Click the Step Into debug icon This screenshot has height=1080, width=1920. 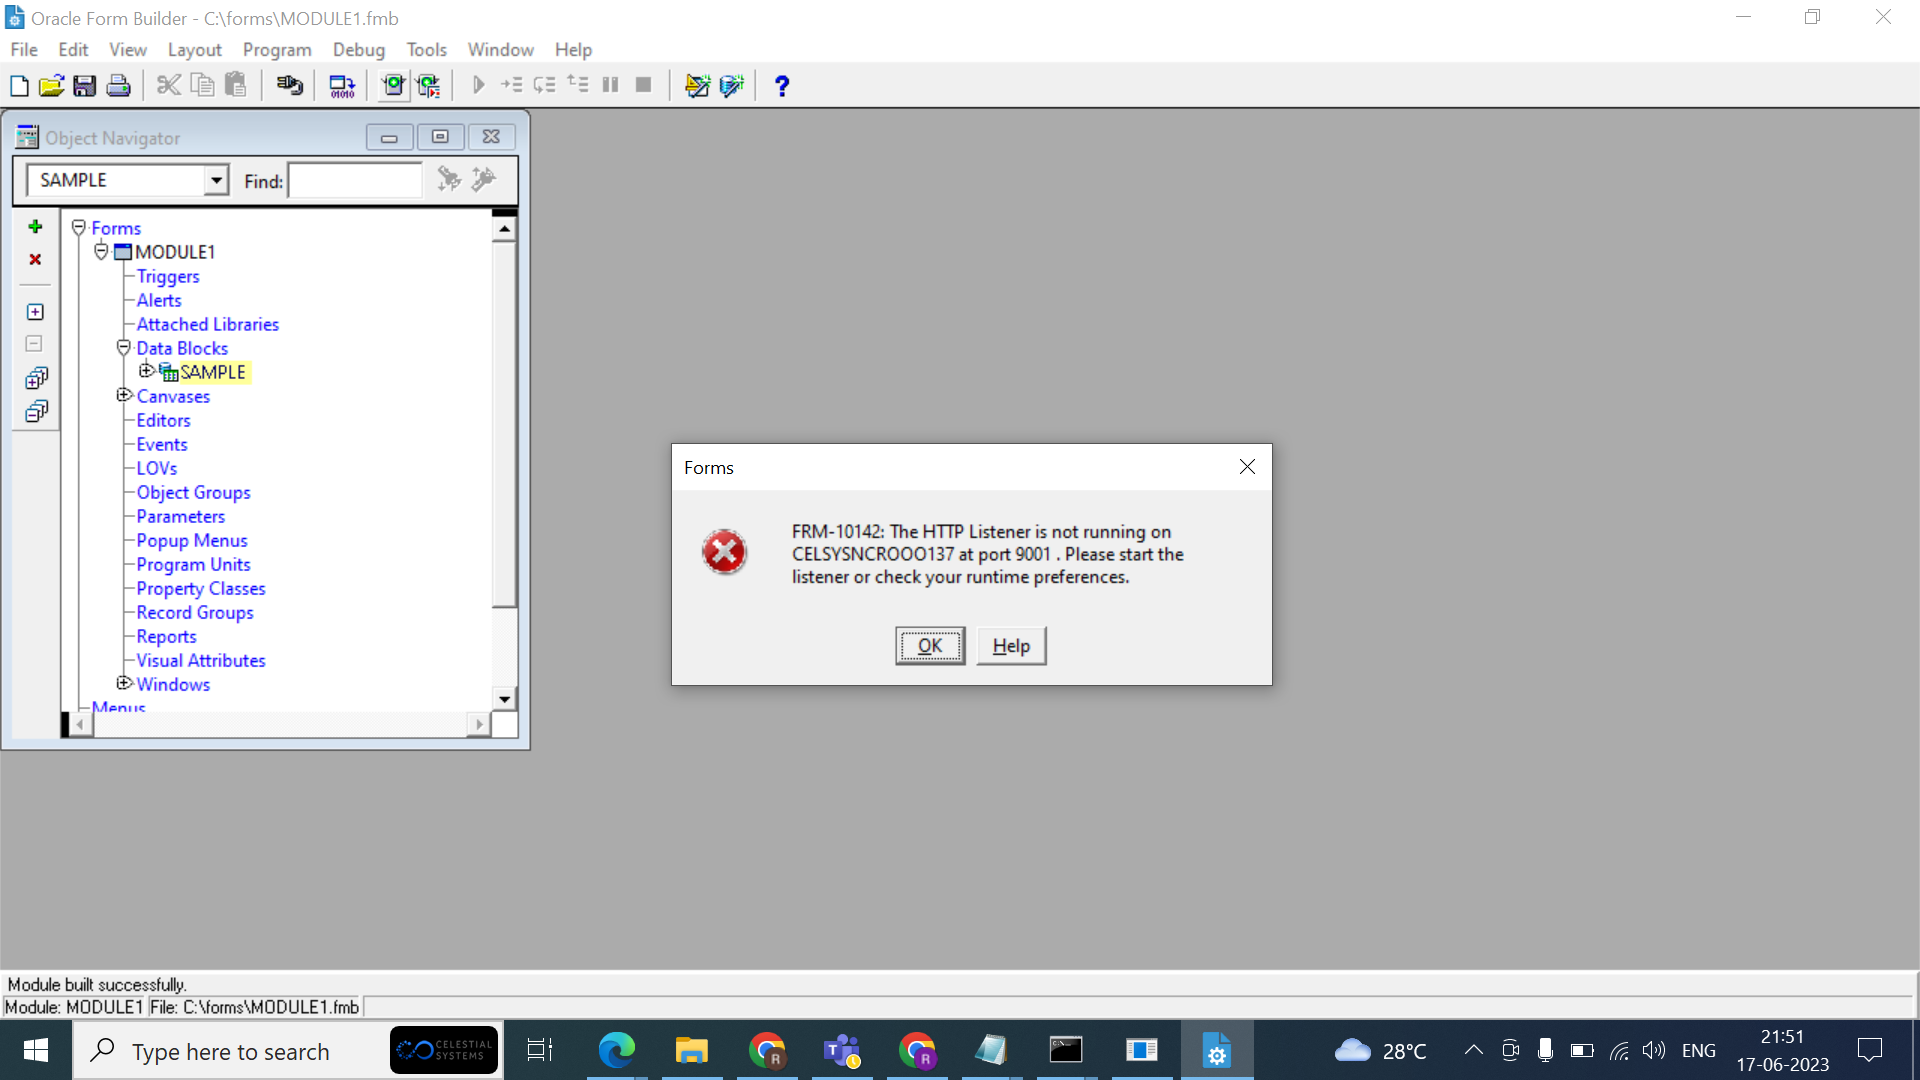(x=512, y=86)
